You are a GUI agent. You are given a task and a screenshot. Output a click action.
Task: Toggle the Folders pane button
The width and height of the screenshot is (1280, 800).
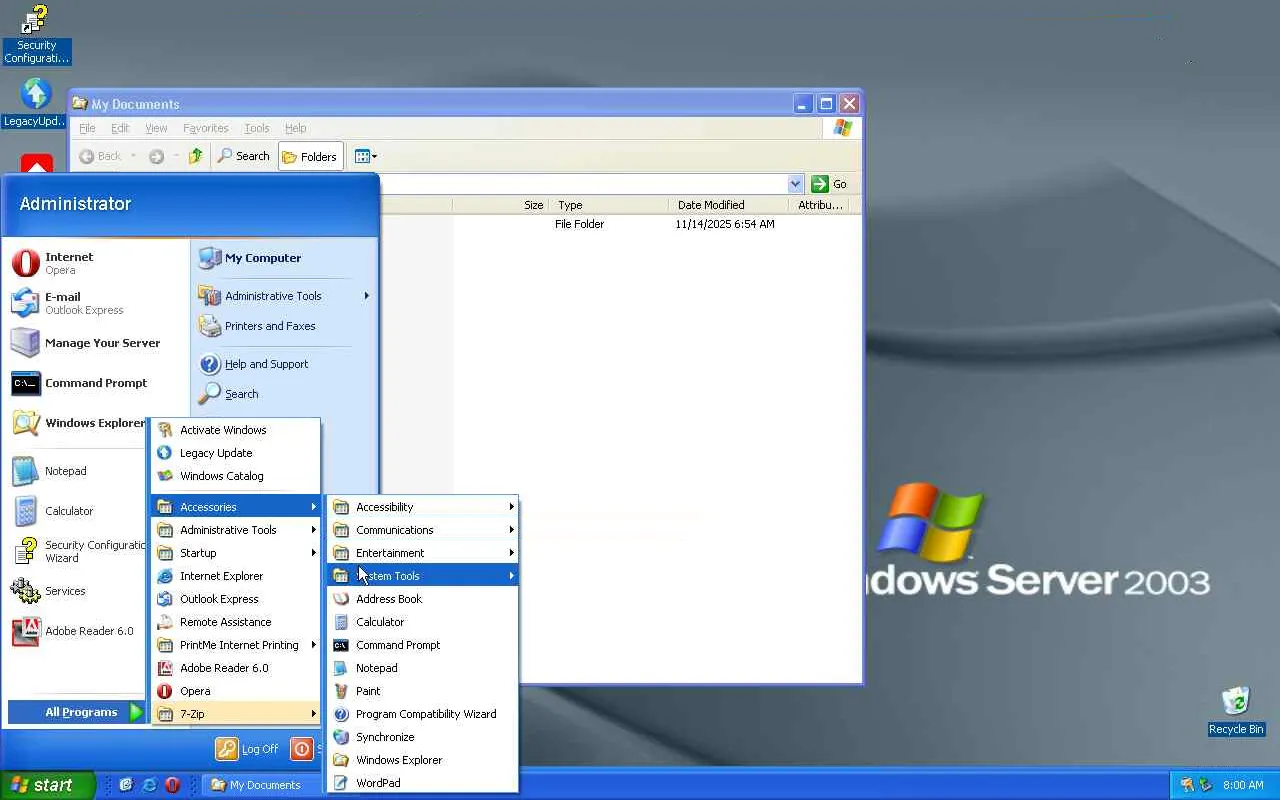click(x=310, y=156)
